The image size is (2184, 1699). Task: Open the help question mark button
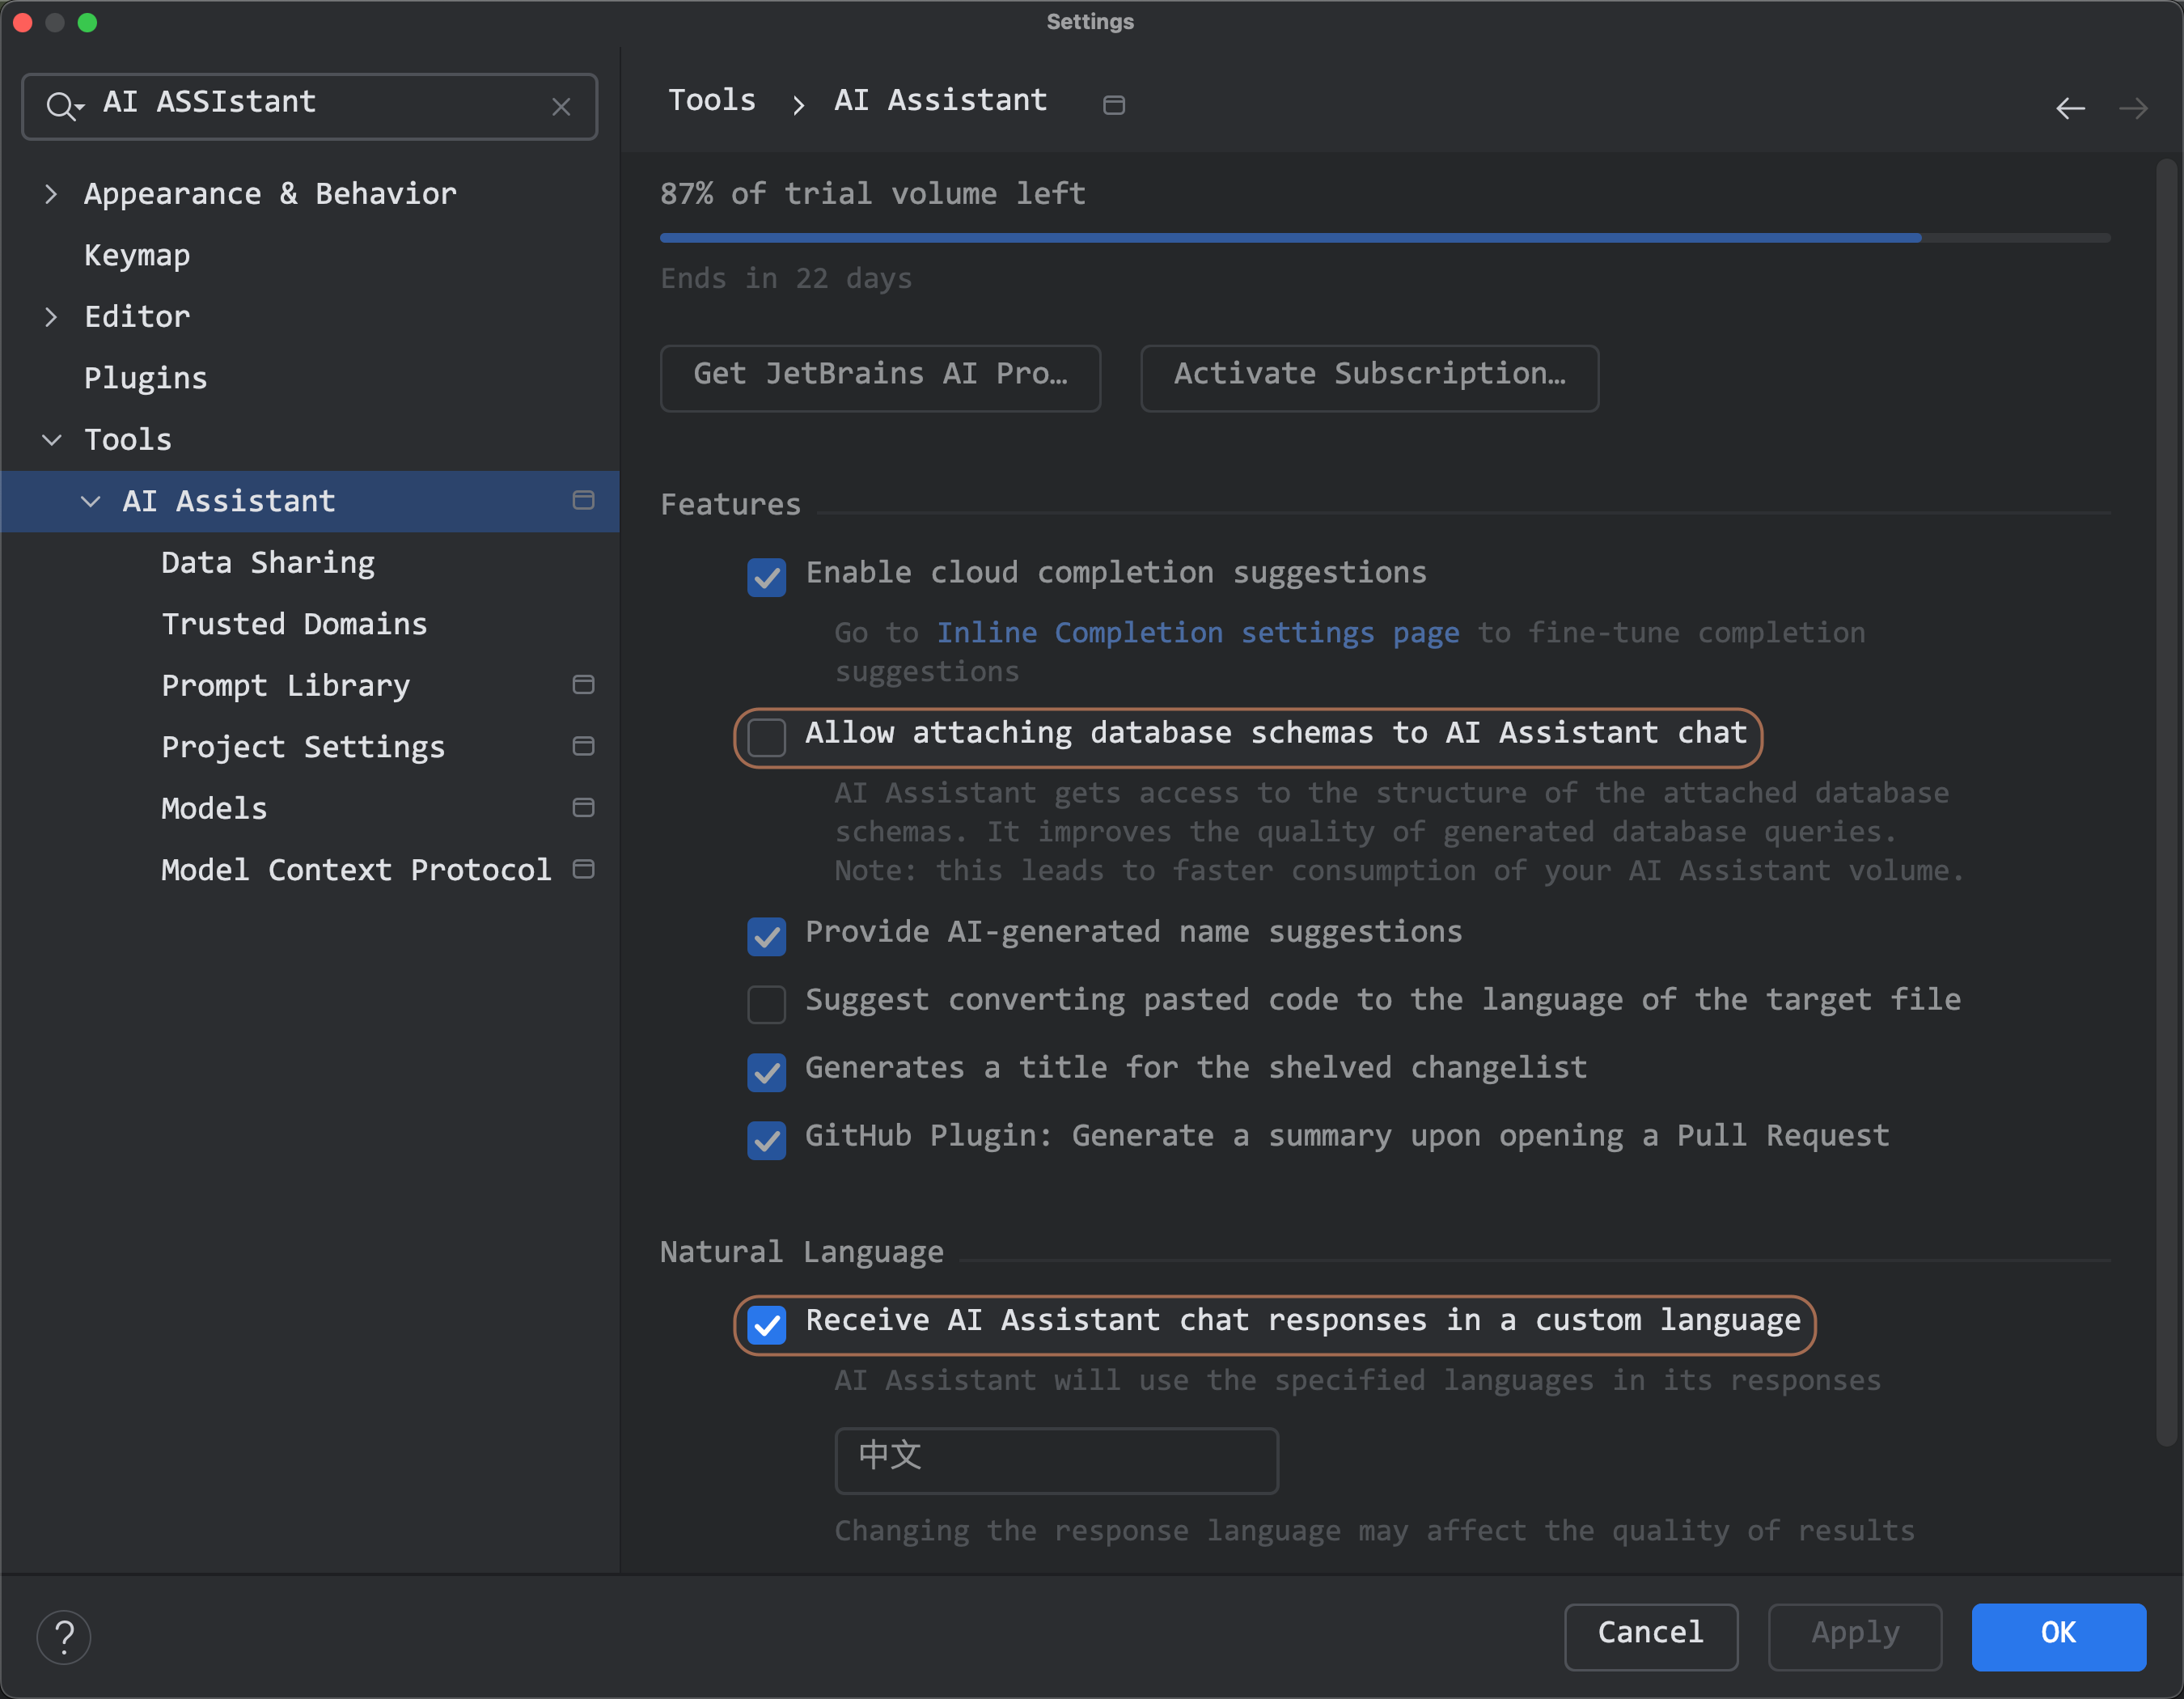(x=63, y=1636)
